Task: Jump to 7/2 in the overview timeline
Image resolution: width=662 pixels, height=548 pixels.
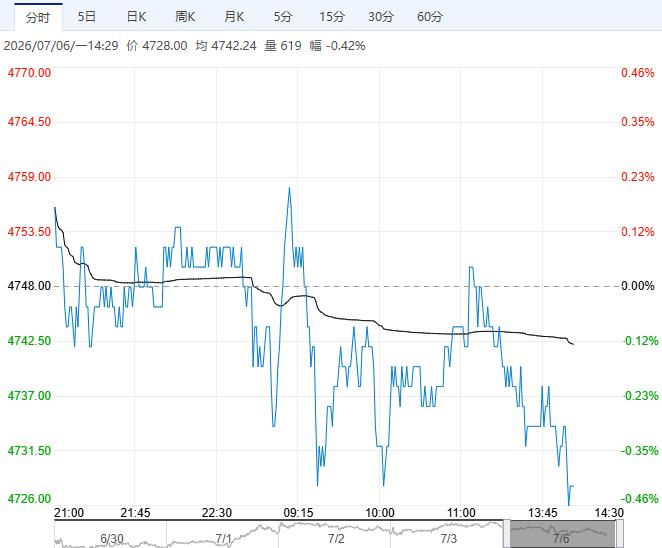Action: tap(336, 539)
